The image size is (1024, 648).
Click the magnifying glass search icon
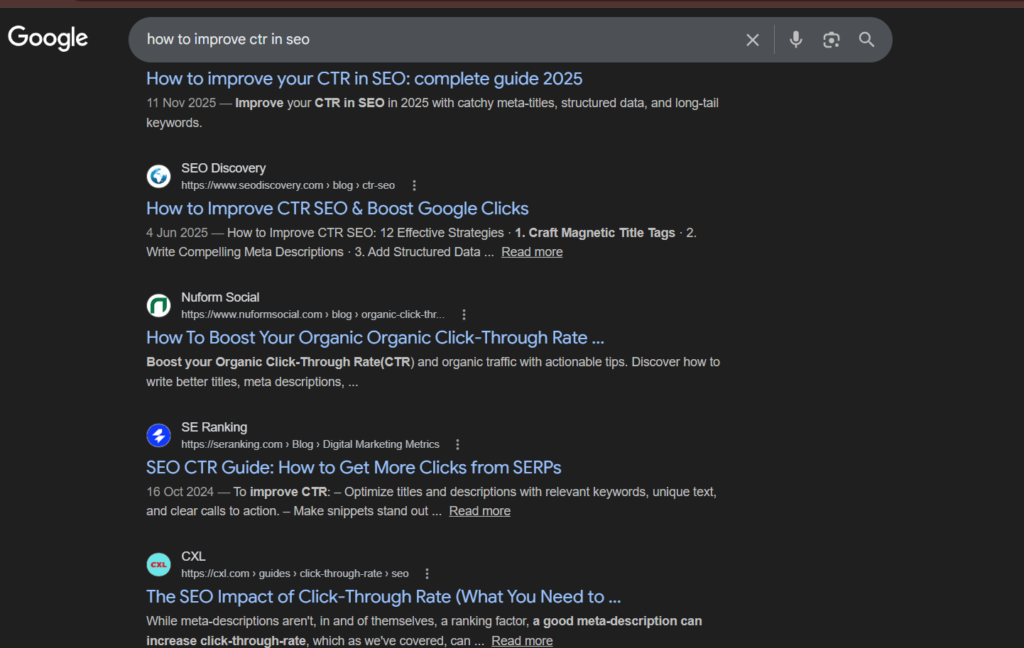866,39
